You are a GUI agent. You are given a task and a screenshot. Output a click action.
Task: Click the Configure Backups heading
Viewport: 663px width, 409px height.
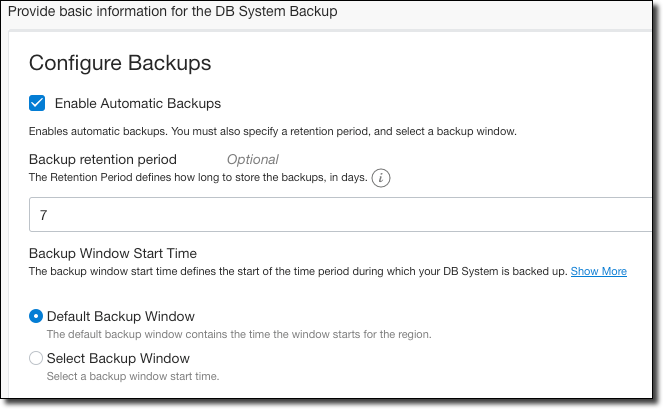[120, 62]
